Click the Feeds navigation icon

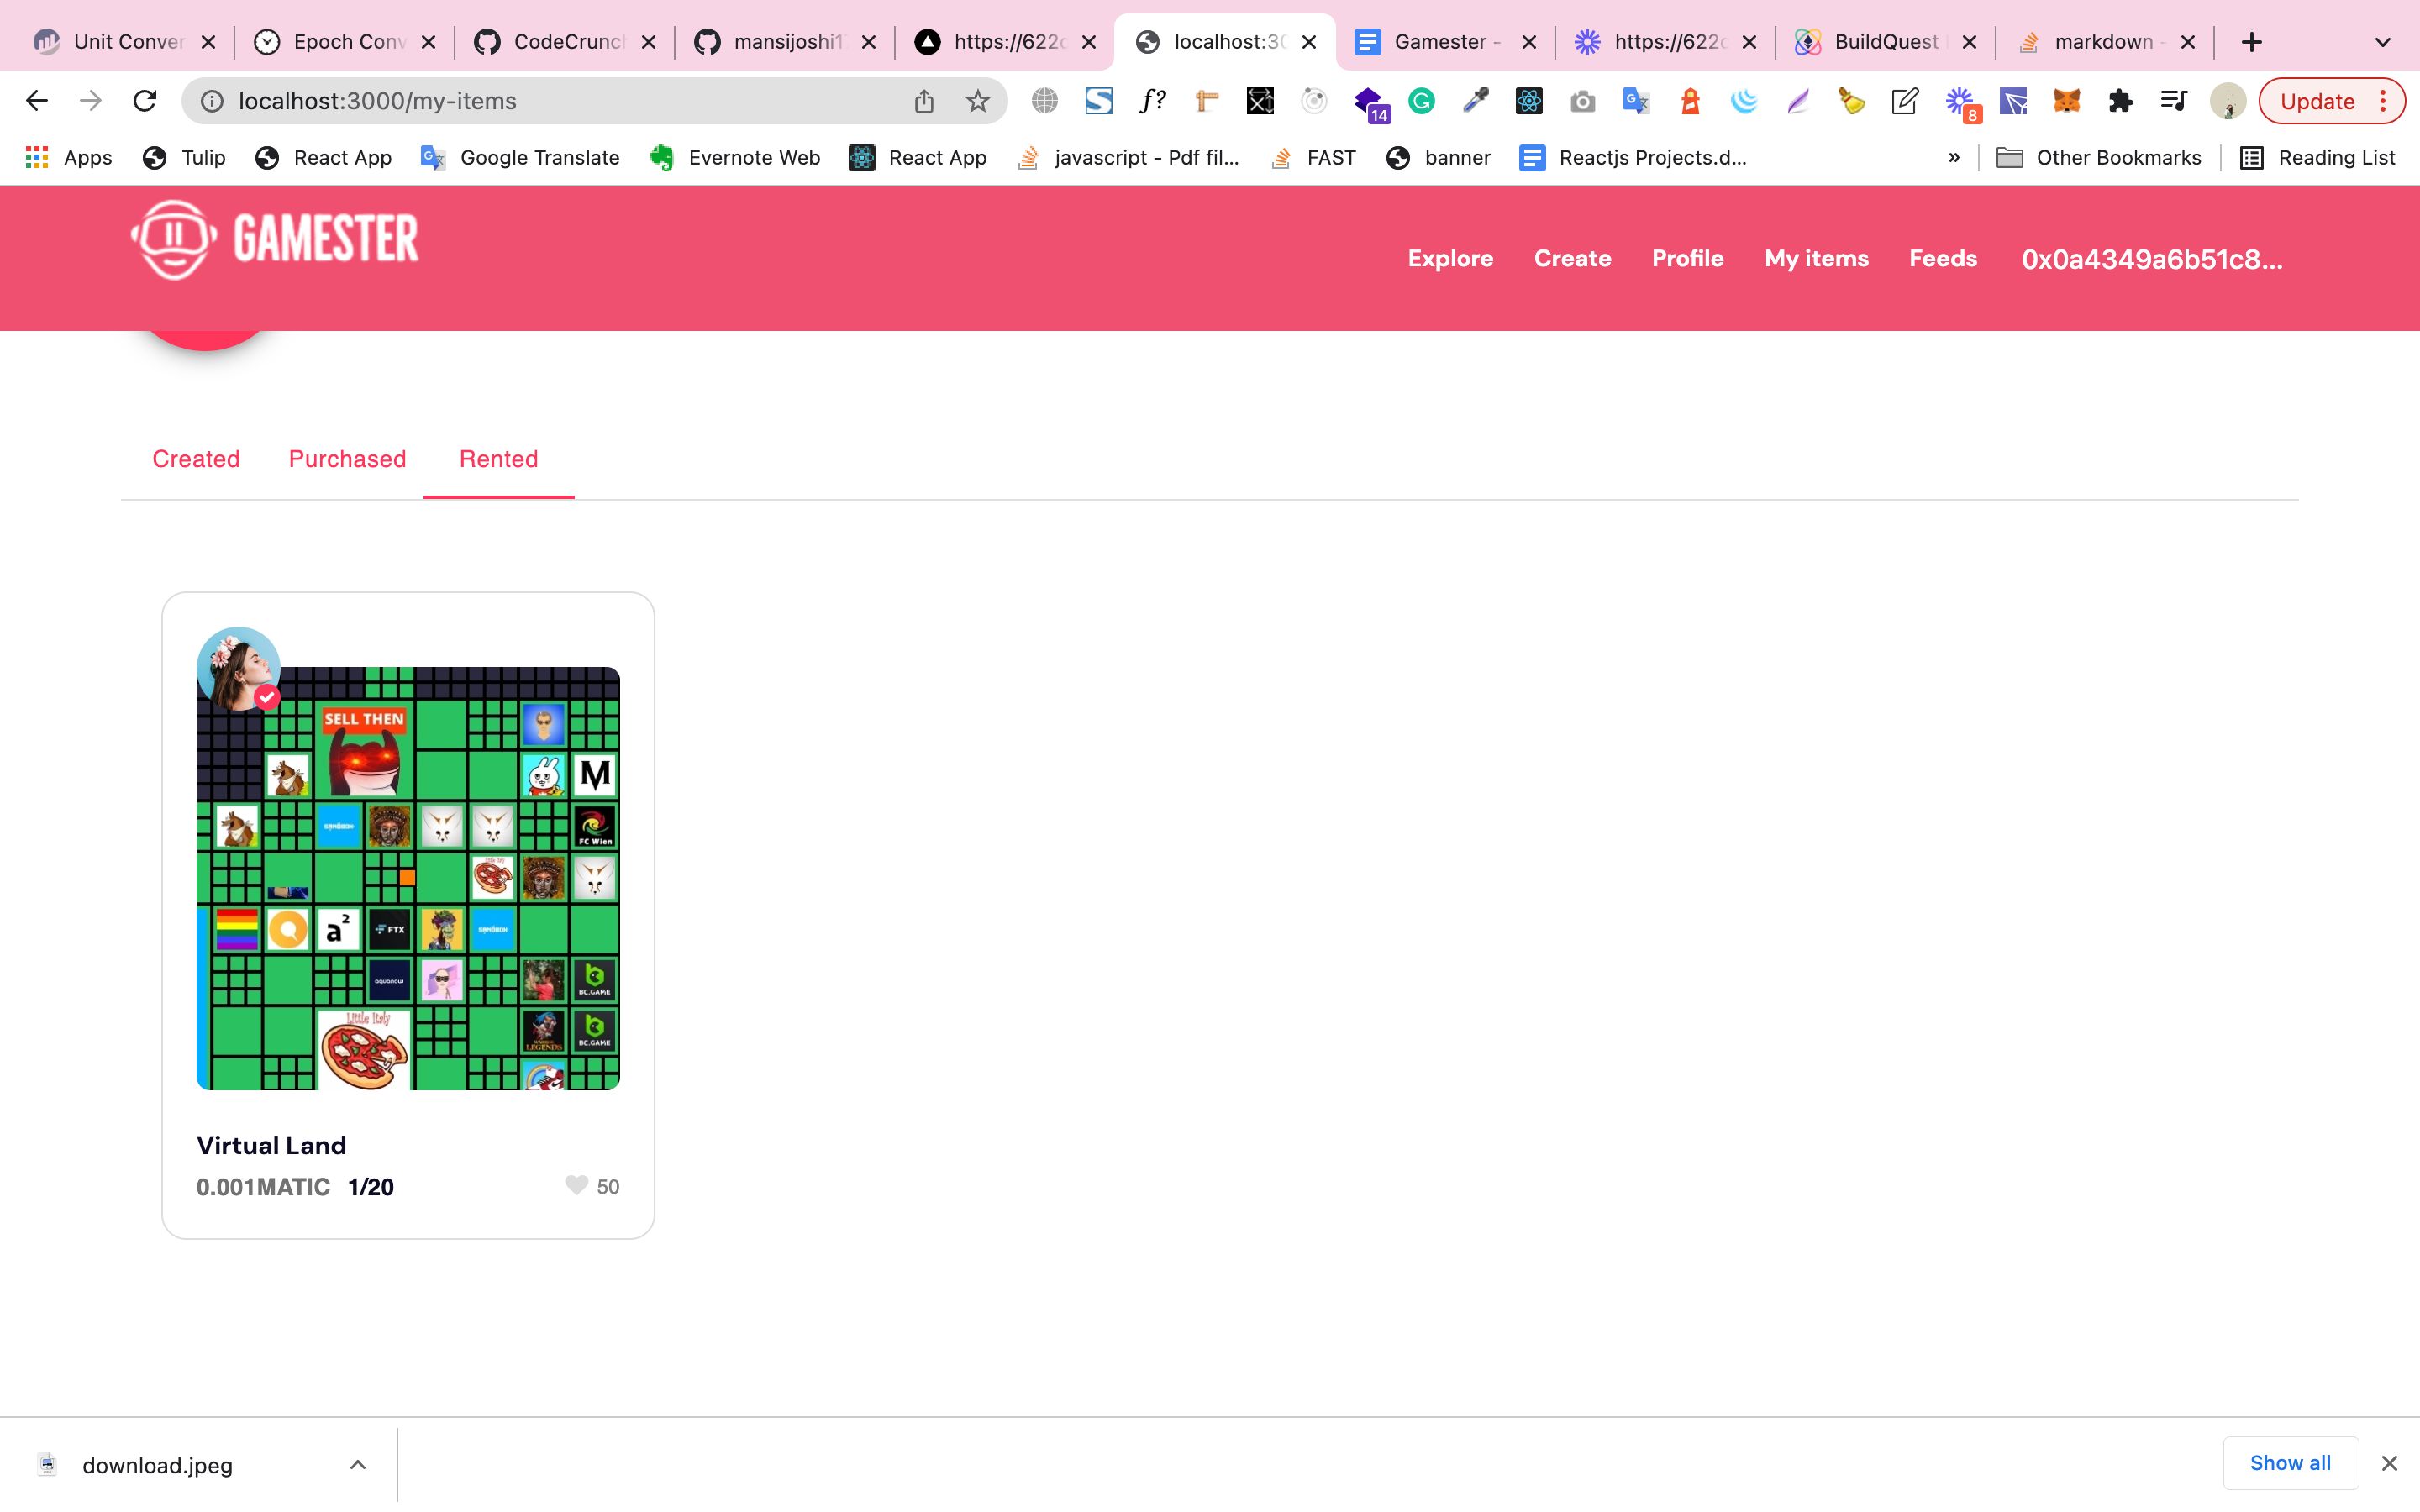[1941, 256]
